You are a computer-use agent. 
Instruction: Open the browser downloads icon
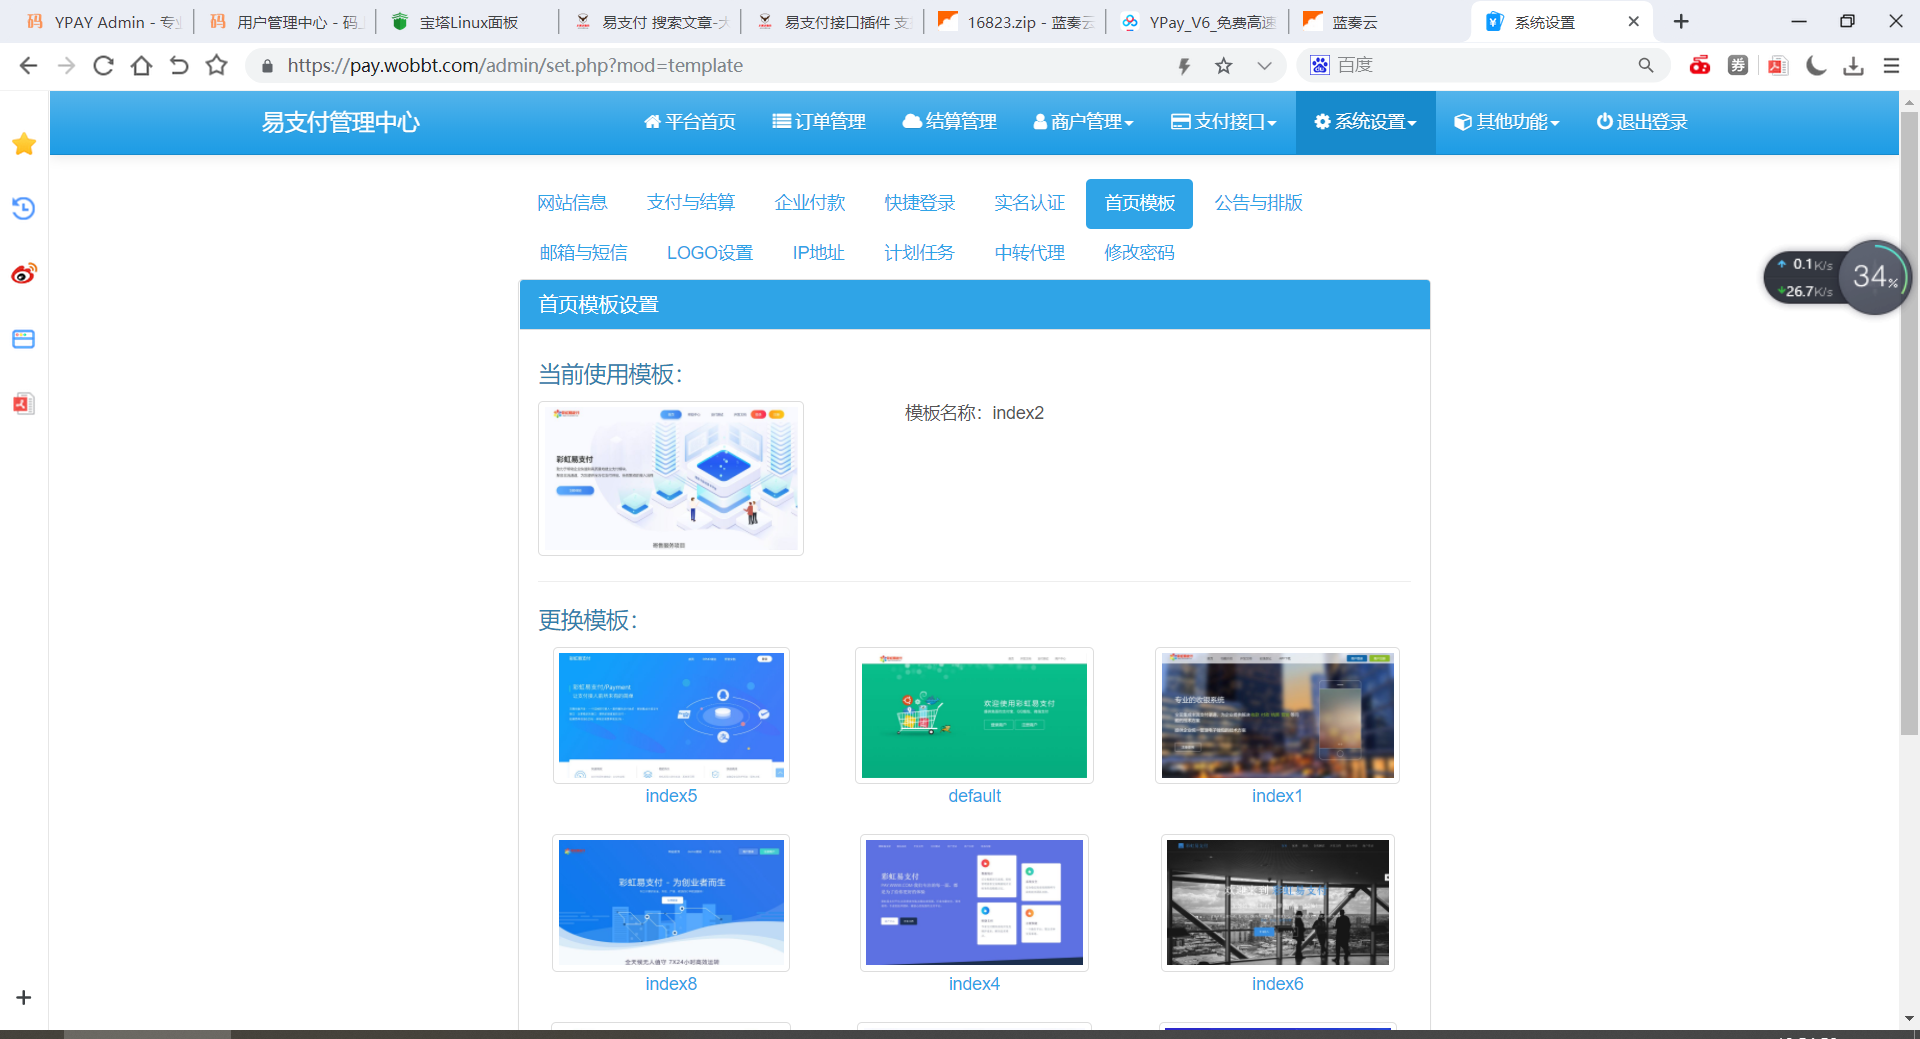pyautogui.click(x=1855, y=65)
